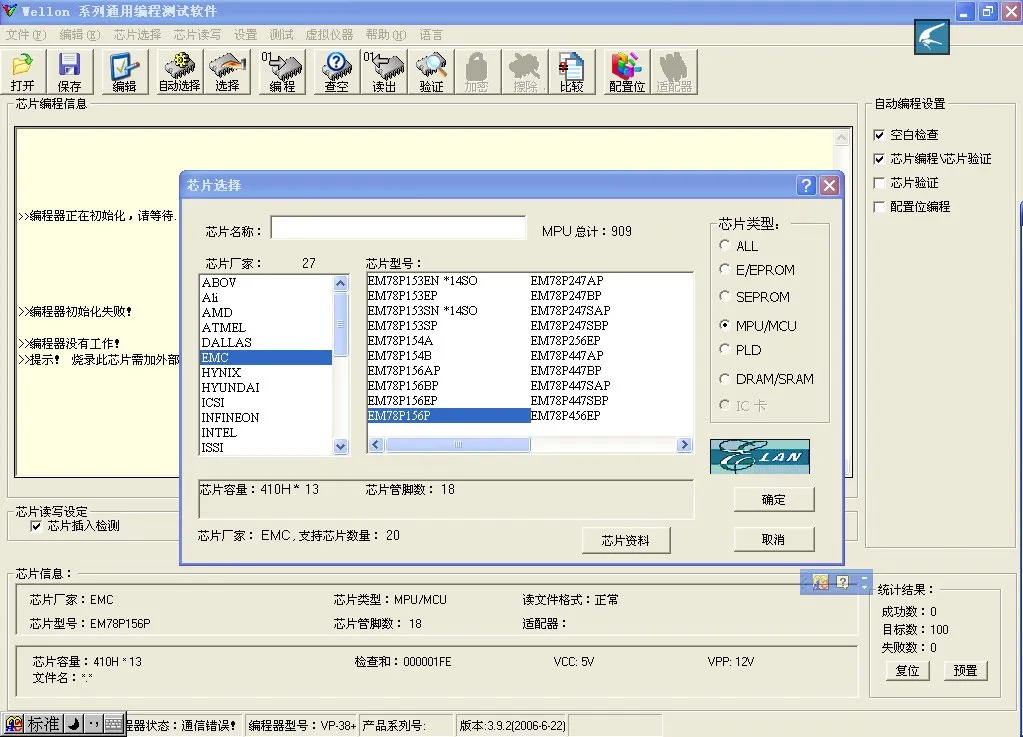Toggle the 芯片插入检测 checkbox
The width and height of the screenshot is (1023, 737).
click(36, 526)
